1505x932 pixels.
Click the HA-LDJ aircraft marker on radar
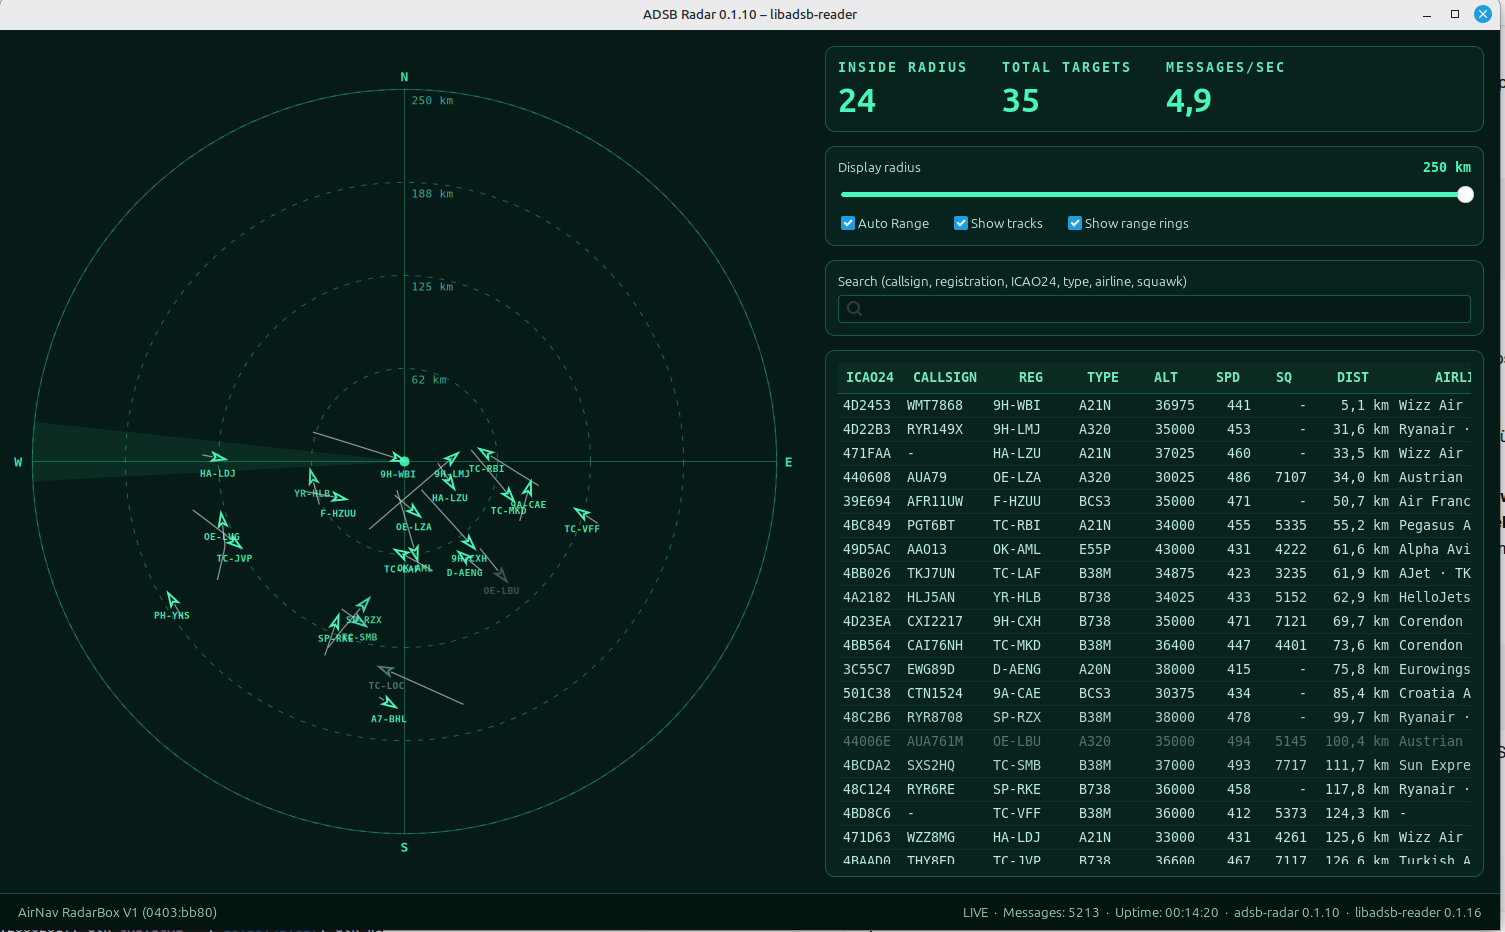[x=218, y=459]
